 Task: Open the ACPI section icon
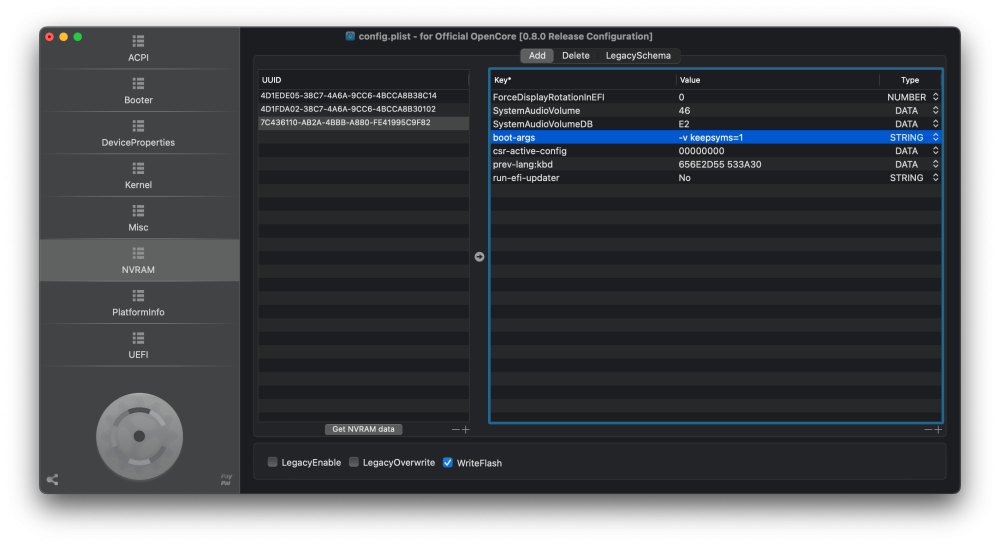coord(138,41)
